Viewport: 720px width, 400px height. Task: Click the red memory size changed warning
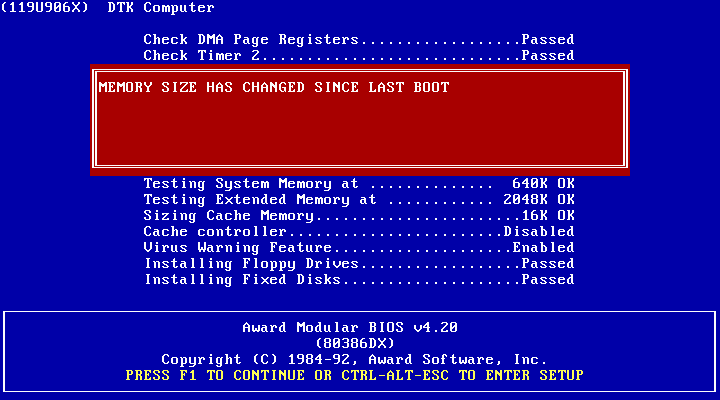[x=274, y=88]
